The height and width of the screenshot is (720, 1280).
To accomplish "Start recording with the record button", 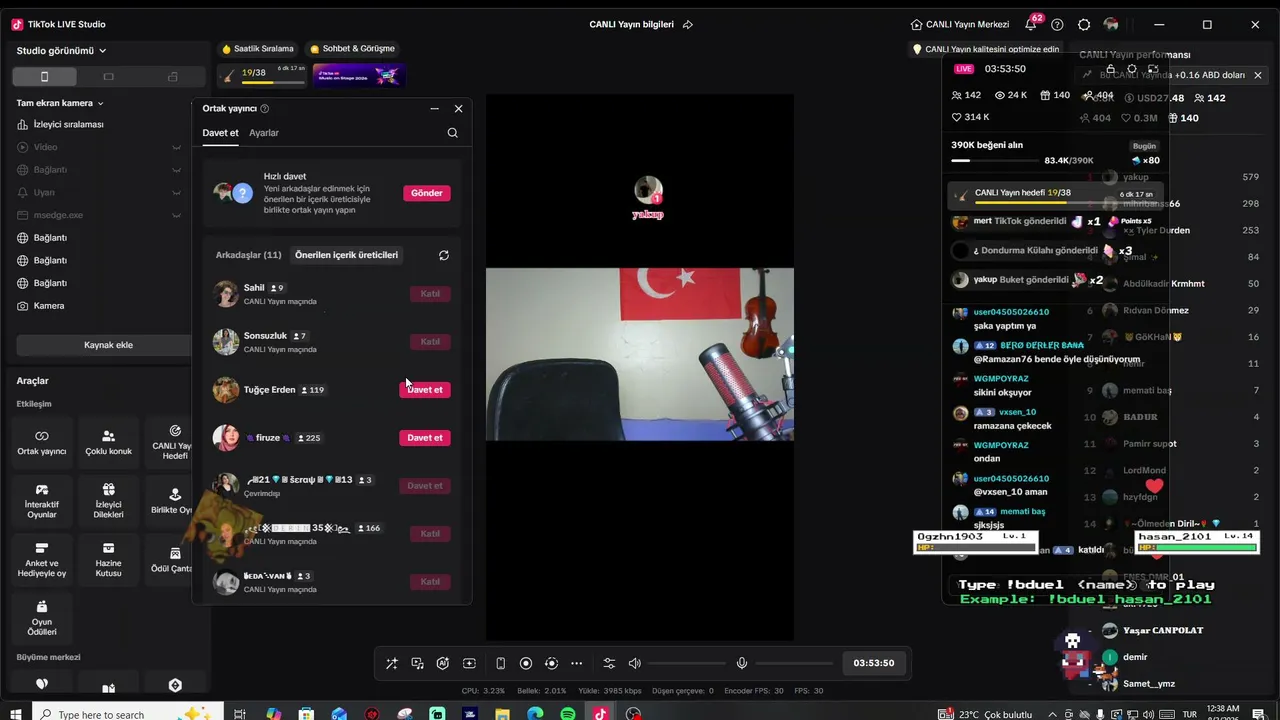I will coord(526,663).
